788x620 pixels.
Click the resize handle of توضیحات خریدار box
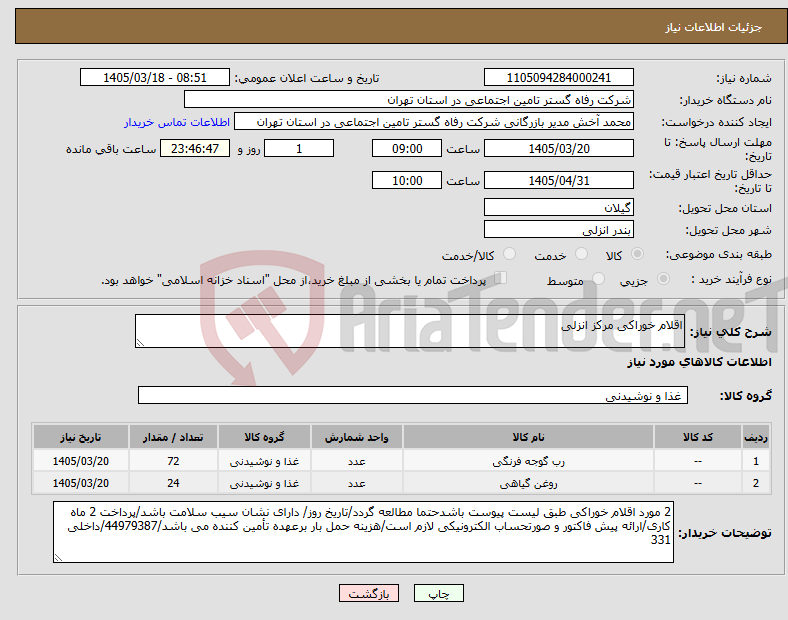point(58,557)
